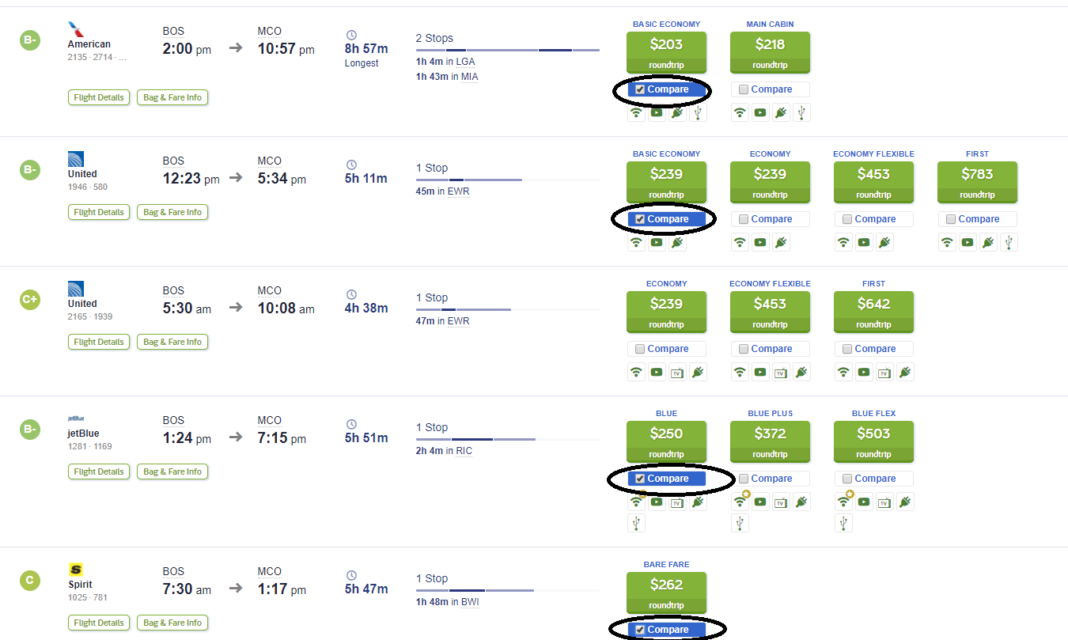Click the Spirit Airlines logo
Image resolution: width=1068 pixels, height=640 pixels.
[77, 568]
